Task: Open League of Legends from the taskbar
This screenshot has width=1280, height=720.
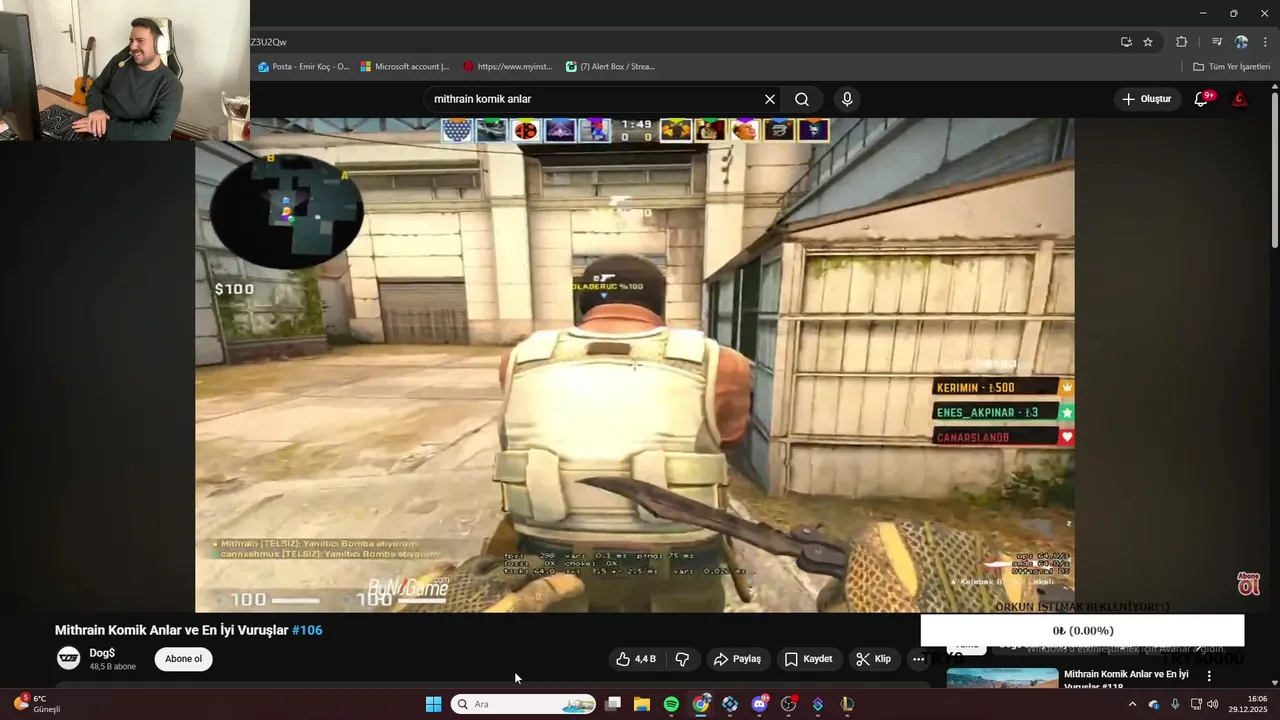Action: point(847,704)
